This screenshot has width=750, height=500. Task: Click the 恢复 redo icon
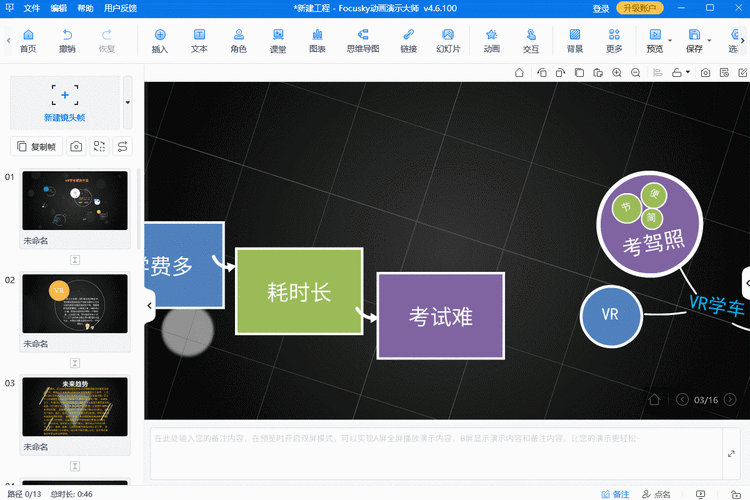[106, 41]
